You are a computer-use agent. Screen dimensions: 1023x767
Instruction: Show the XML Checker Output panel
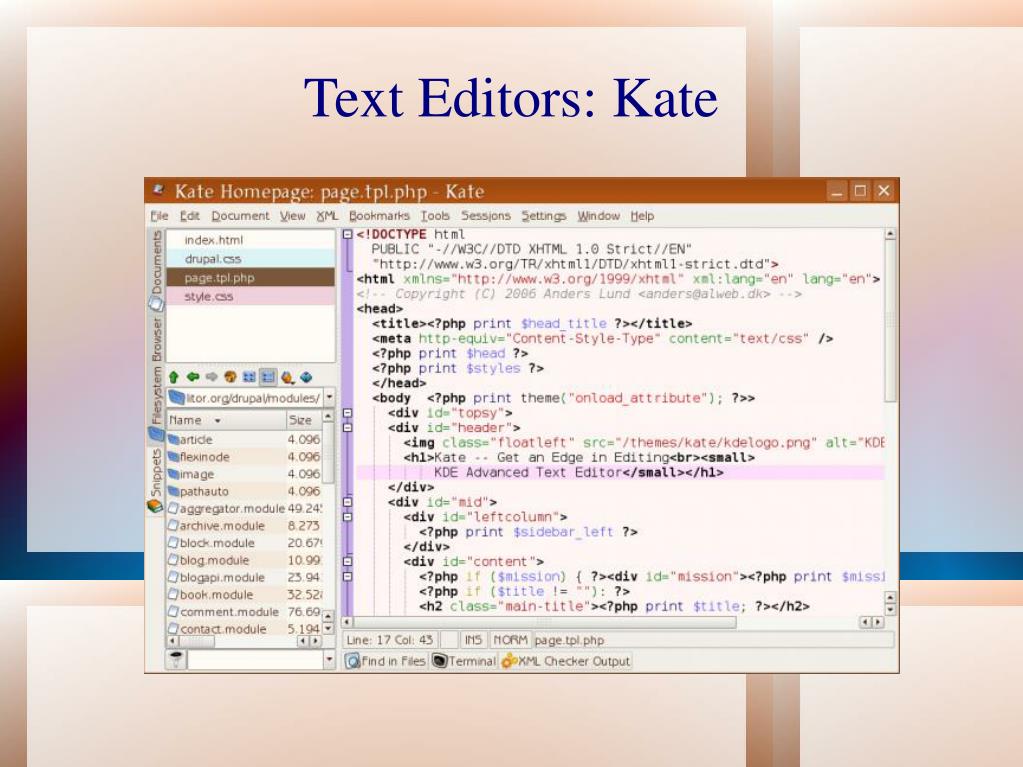click(x=566, y=661)
